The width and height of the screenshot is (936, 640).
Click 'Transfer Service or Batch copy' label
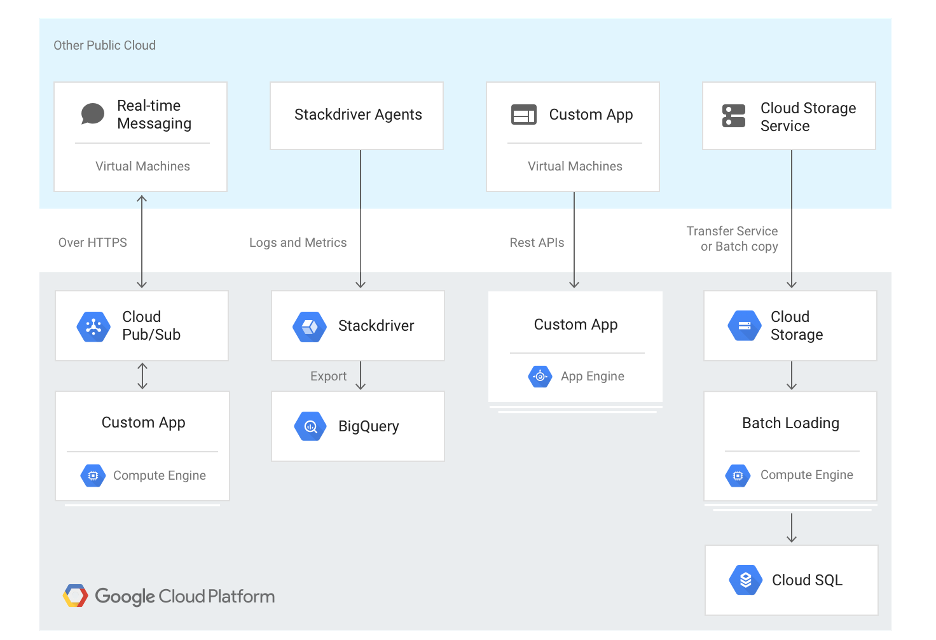pos(733,239)
